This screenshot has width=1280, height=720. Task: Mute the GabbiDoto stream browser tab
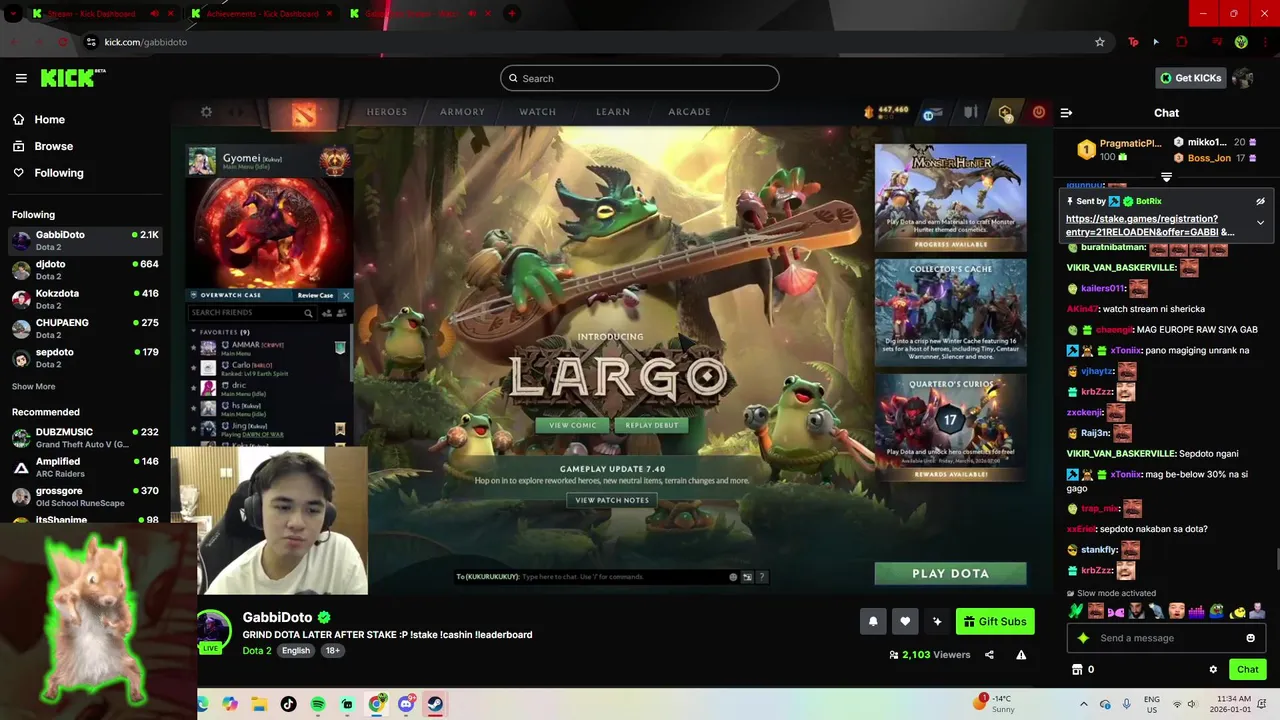[x=474, y=14]
